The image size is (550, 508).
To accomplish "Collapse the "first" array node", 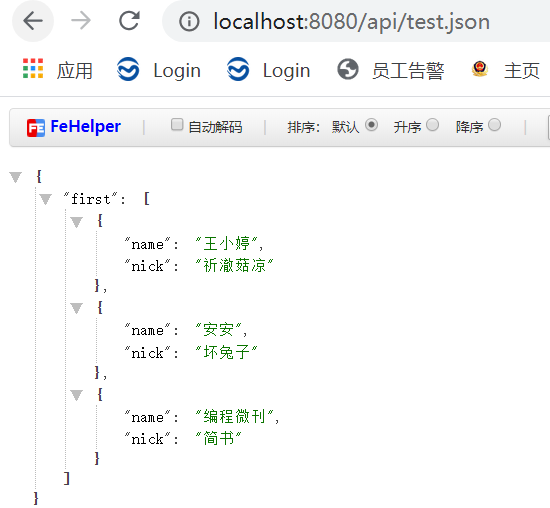I will (46, 199).
